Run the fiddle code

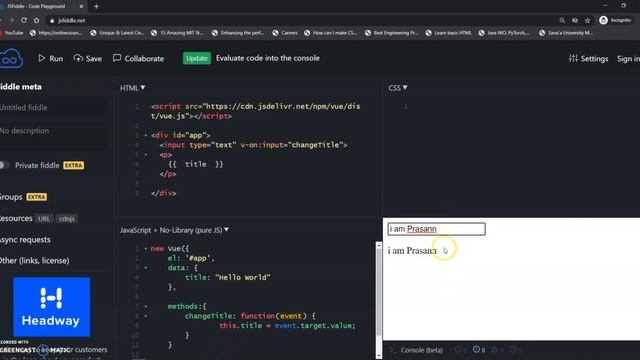(51, 58)
